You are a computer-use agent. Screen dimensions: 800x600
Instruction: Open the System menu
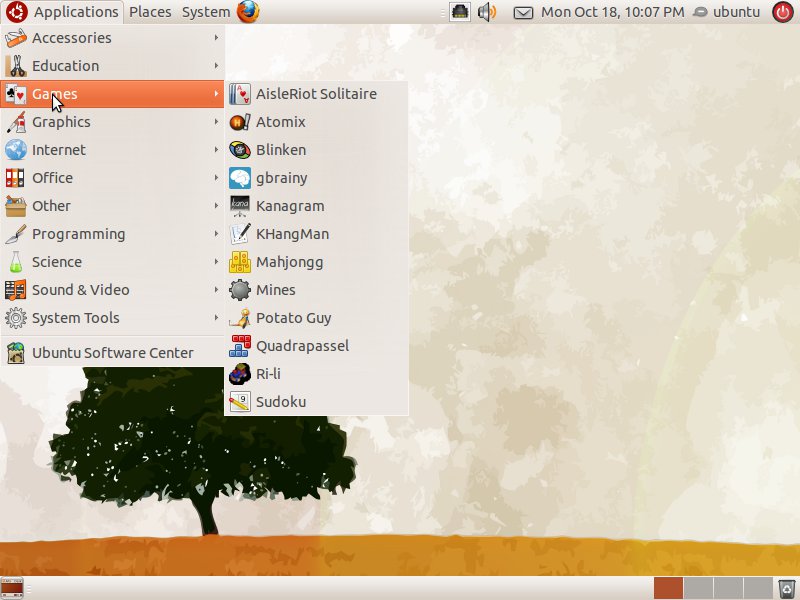point(206,12)
